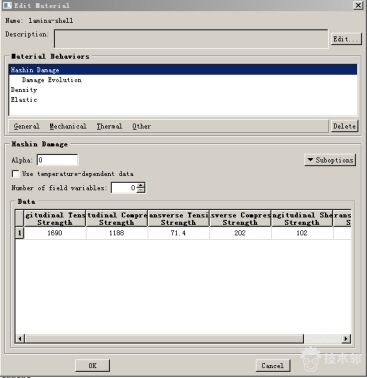Viewport: 367px width, 378px height.
Task: Click Cancel to discard changes
Action: [x=273, y=366]
